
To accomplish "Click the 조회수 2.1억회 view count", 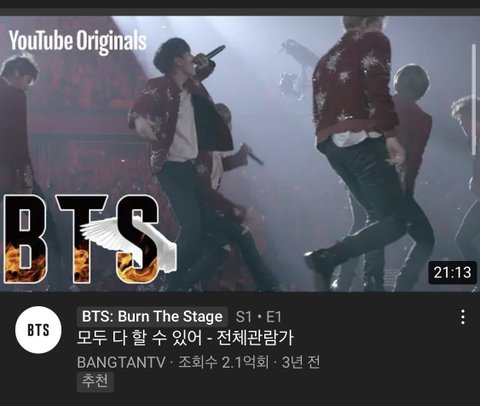I will click(223, 362).
